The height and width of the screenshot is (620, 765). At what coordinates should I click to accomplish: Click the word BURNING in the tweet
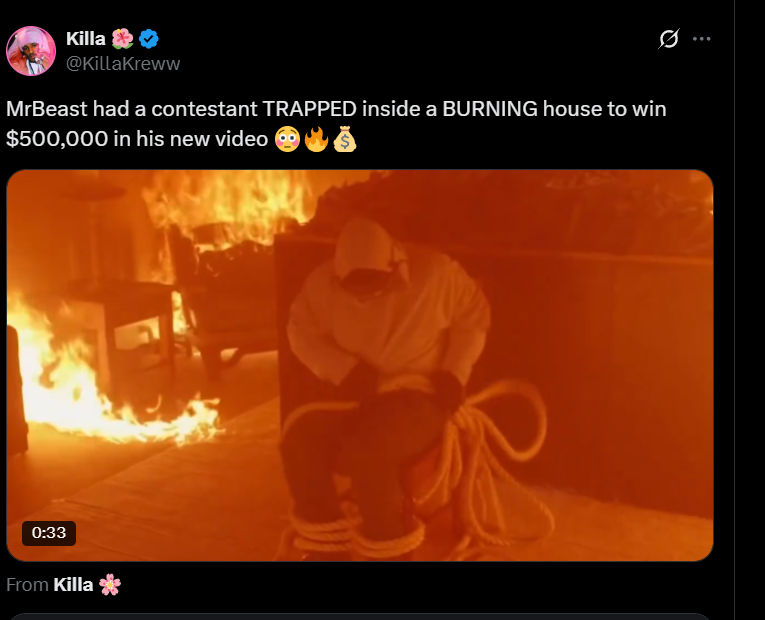click(x=490, y=109)
